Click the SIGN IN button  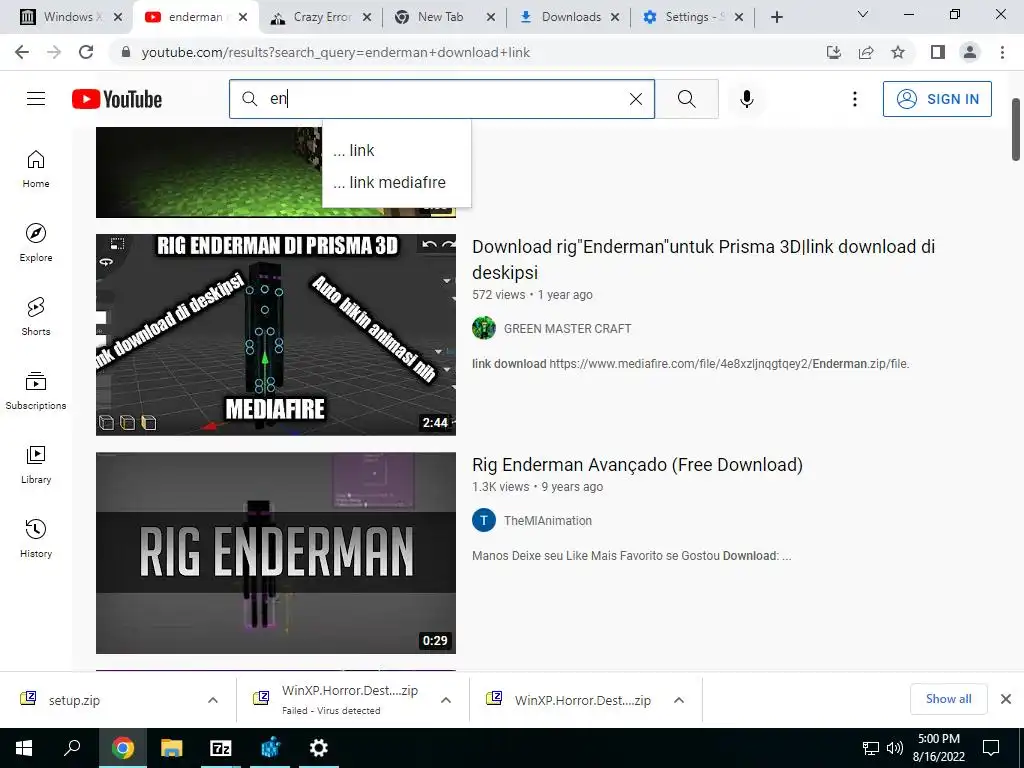click(x=937, y=99)
